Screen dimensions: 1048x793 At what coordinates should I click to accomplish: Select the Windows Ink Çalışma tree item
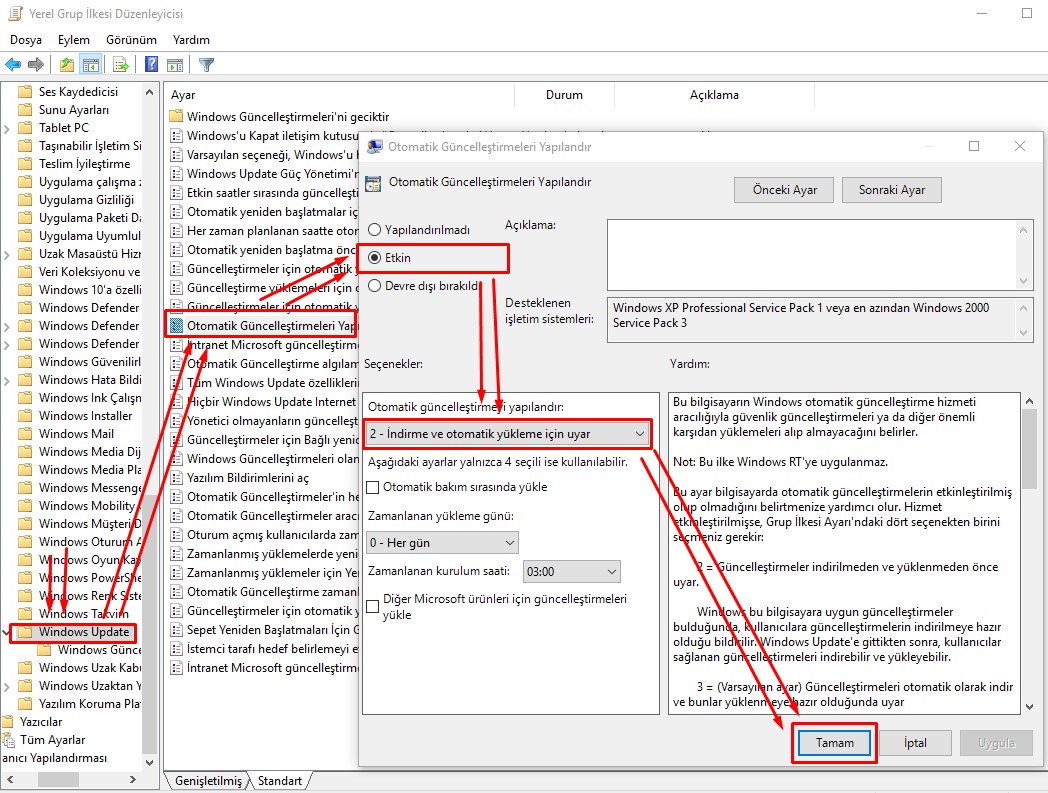(x=90, y=398)
